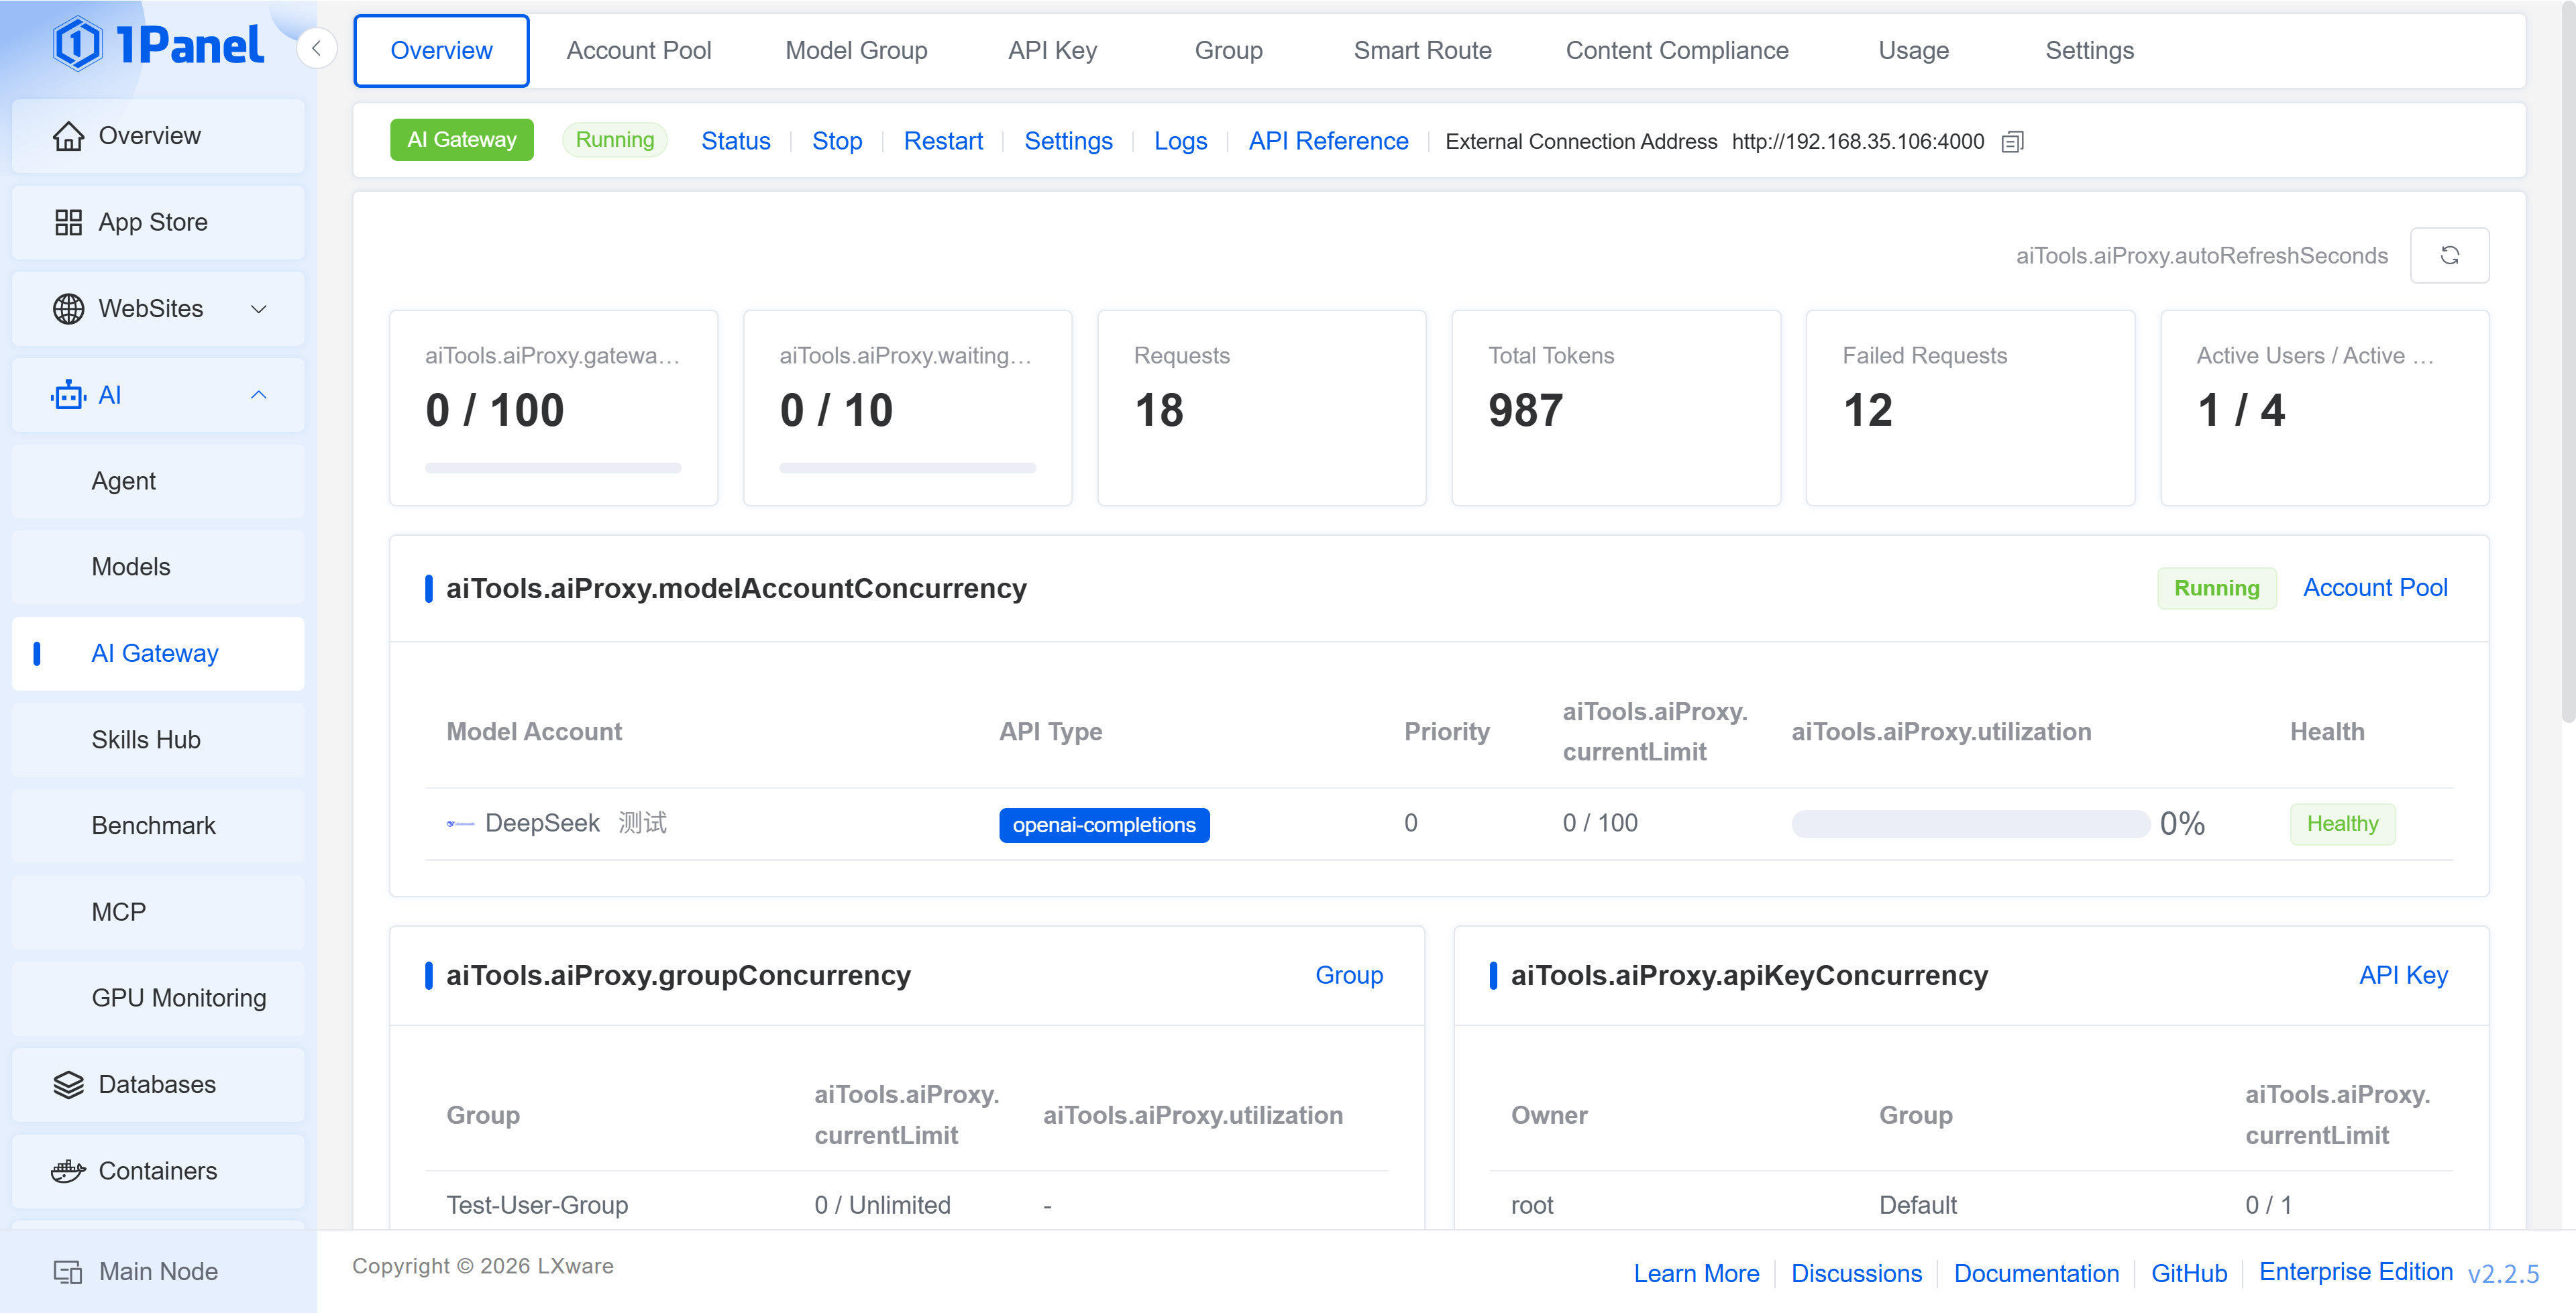The height and width of the screenshot is (1313, 2576).
Task: Stop the AI Gateway service
Action: click(836, 141)
